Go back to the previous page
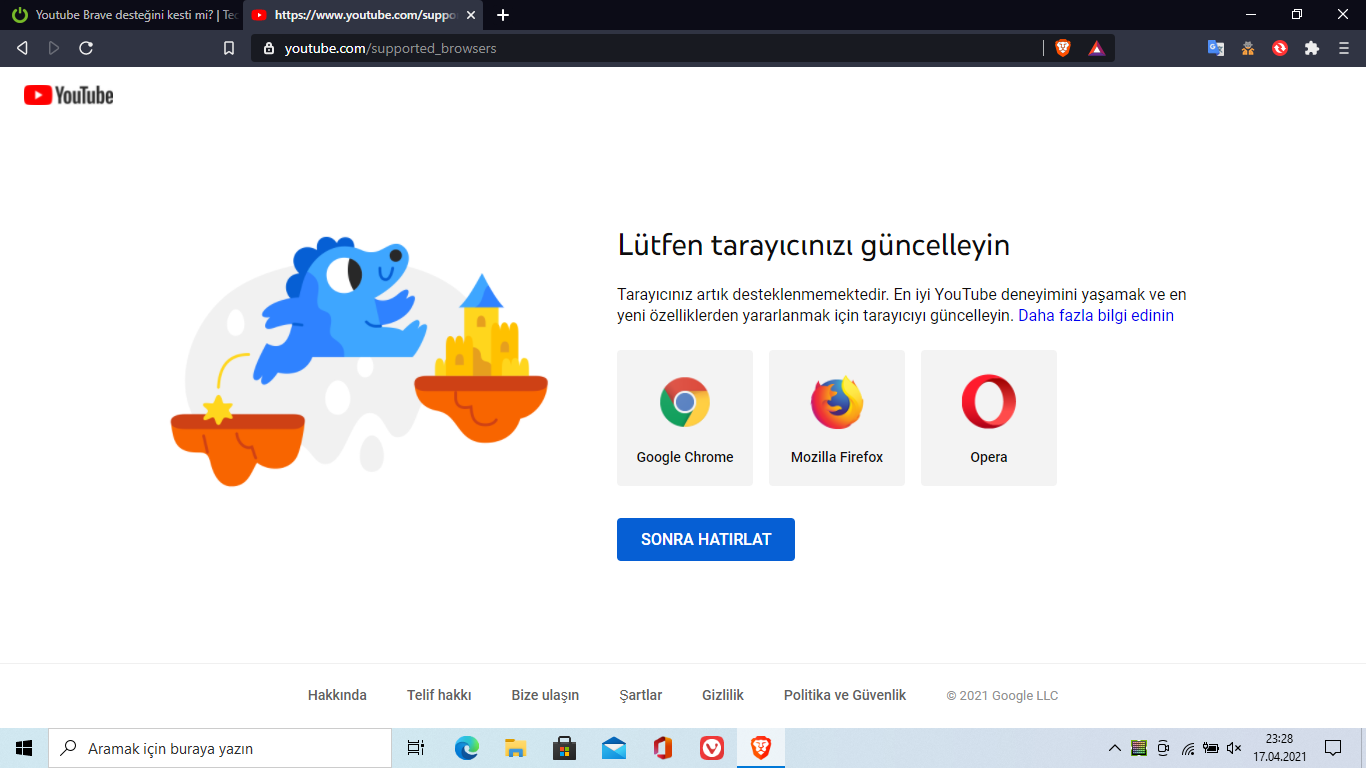This screenshot has width=1366, height=768. 23,48
